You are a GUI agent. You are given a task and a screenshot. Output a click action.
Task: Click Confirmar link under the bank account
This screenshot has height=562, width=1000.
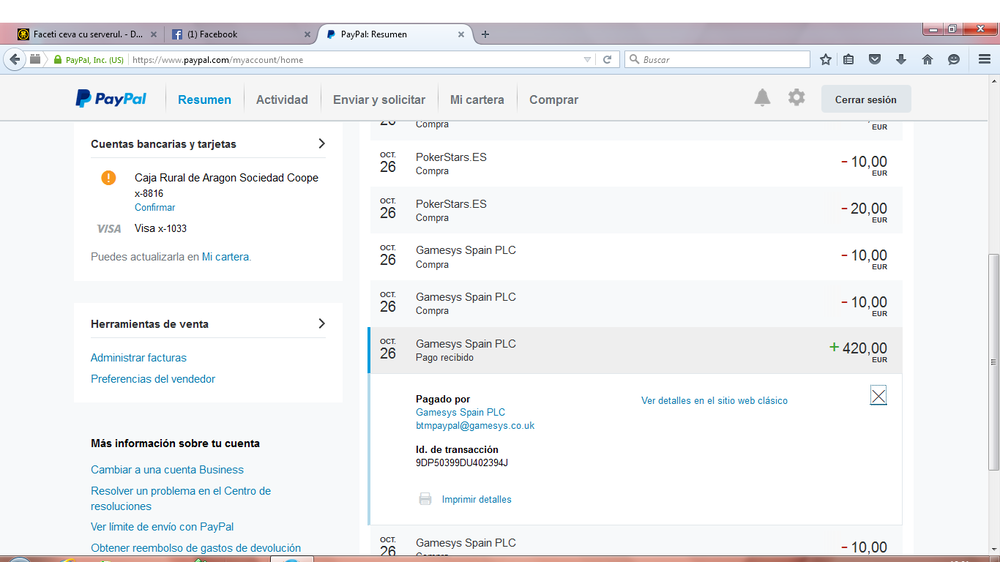pos(155,208)
